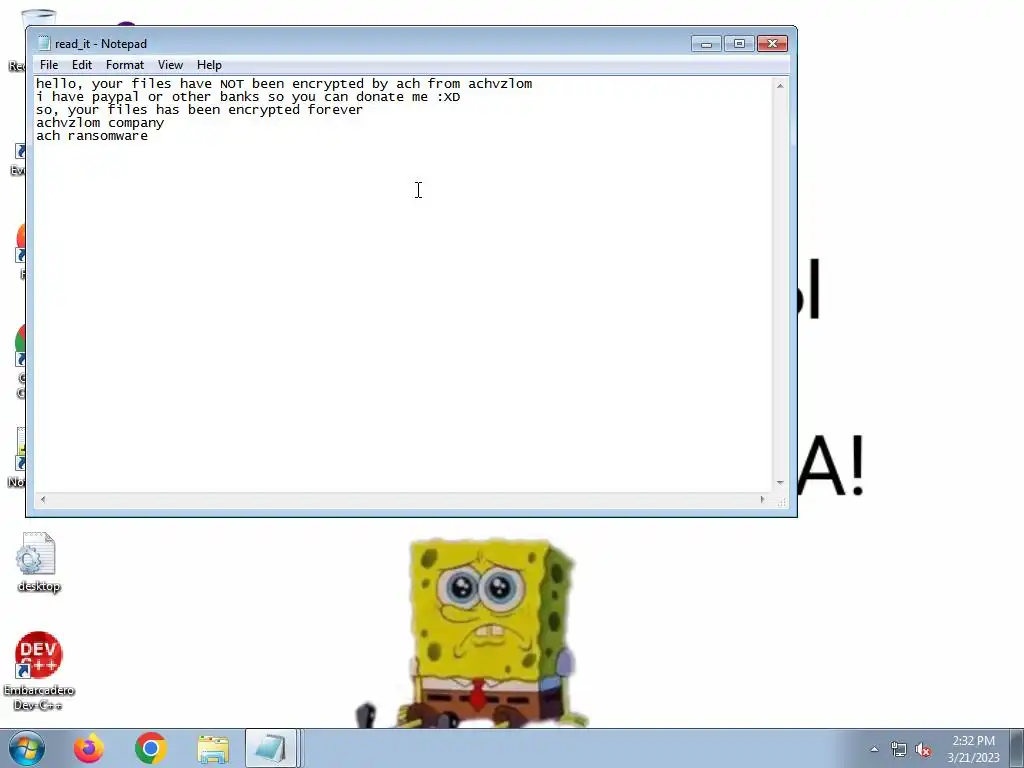Open the Format menu in Notepad
Viewport: 1024px width, 768px height.
125,65
